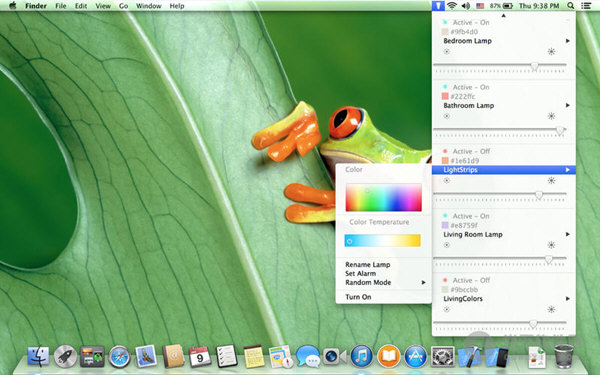This screenshot has width=600, height=375.
Task: Click Bedroom Lamp dim brightness icon
Action: pos(447,52)
